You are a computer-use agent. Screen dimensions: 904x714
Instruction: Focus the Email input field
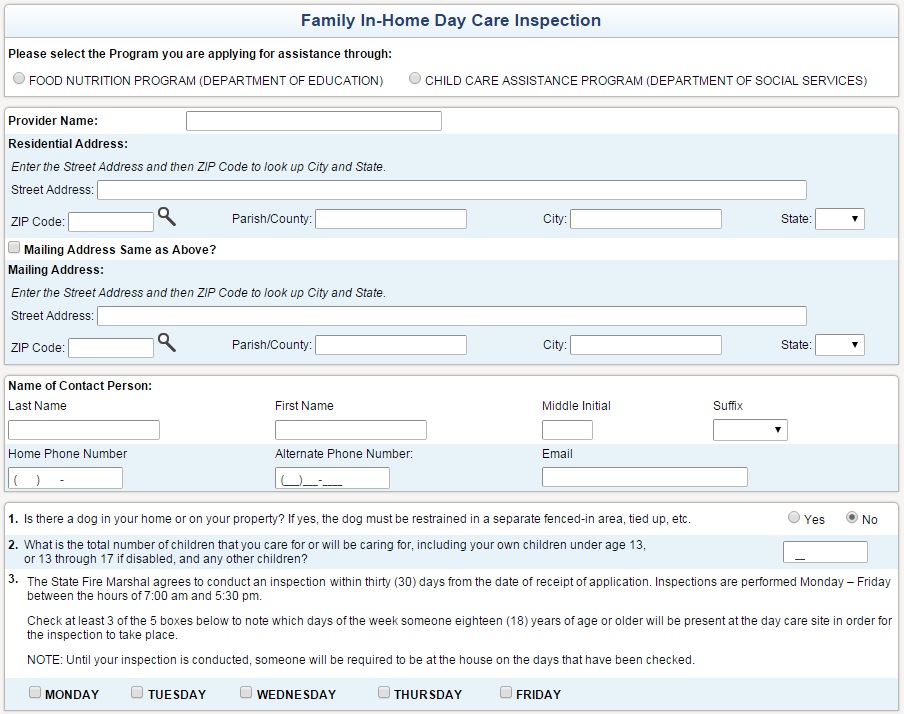click(644, 477)
